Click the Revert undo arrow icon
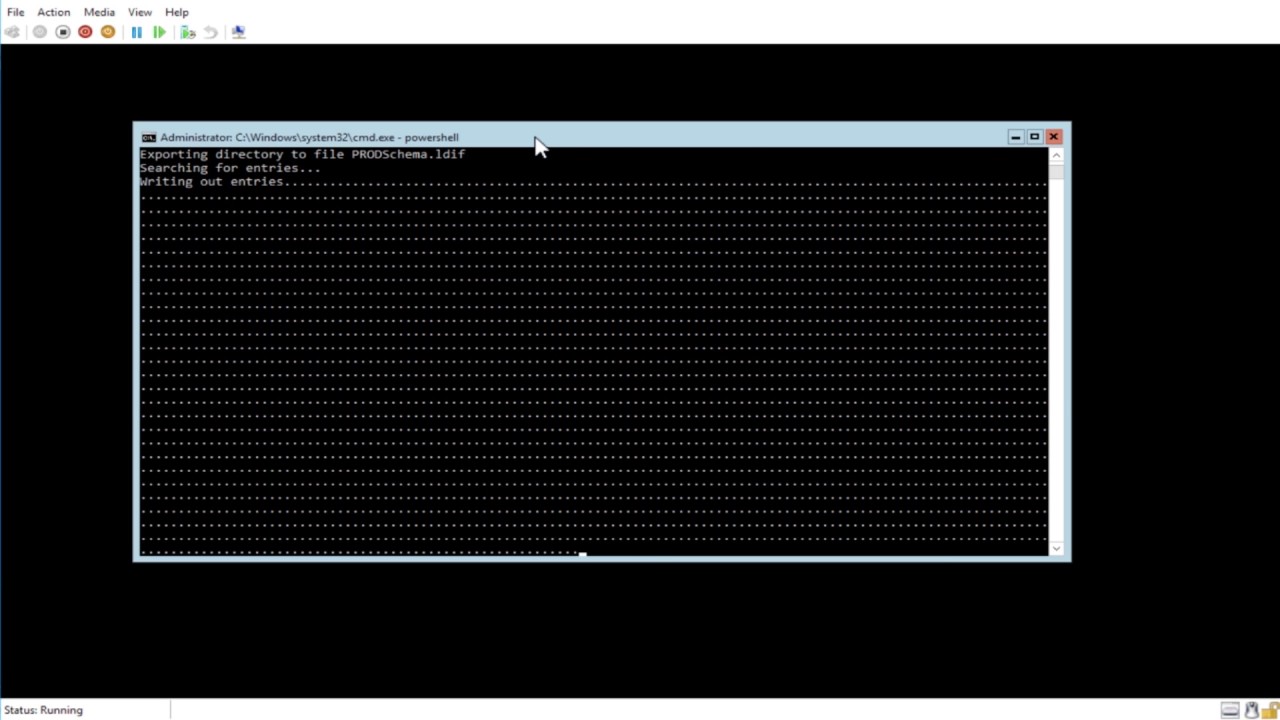 click(x=210, y=32)
